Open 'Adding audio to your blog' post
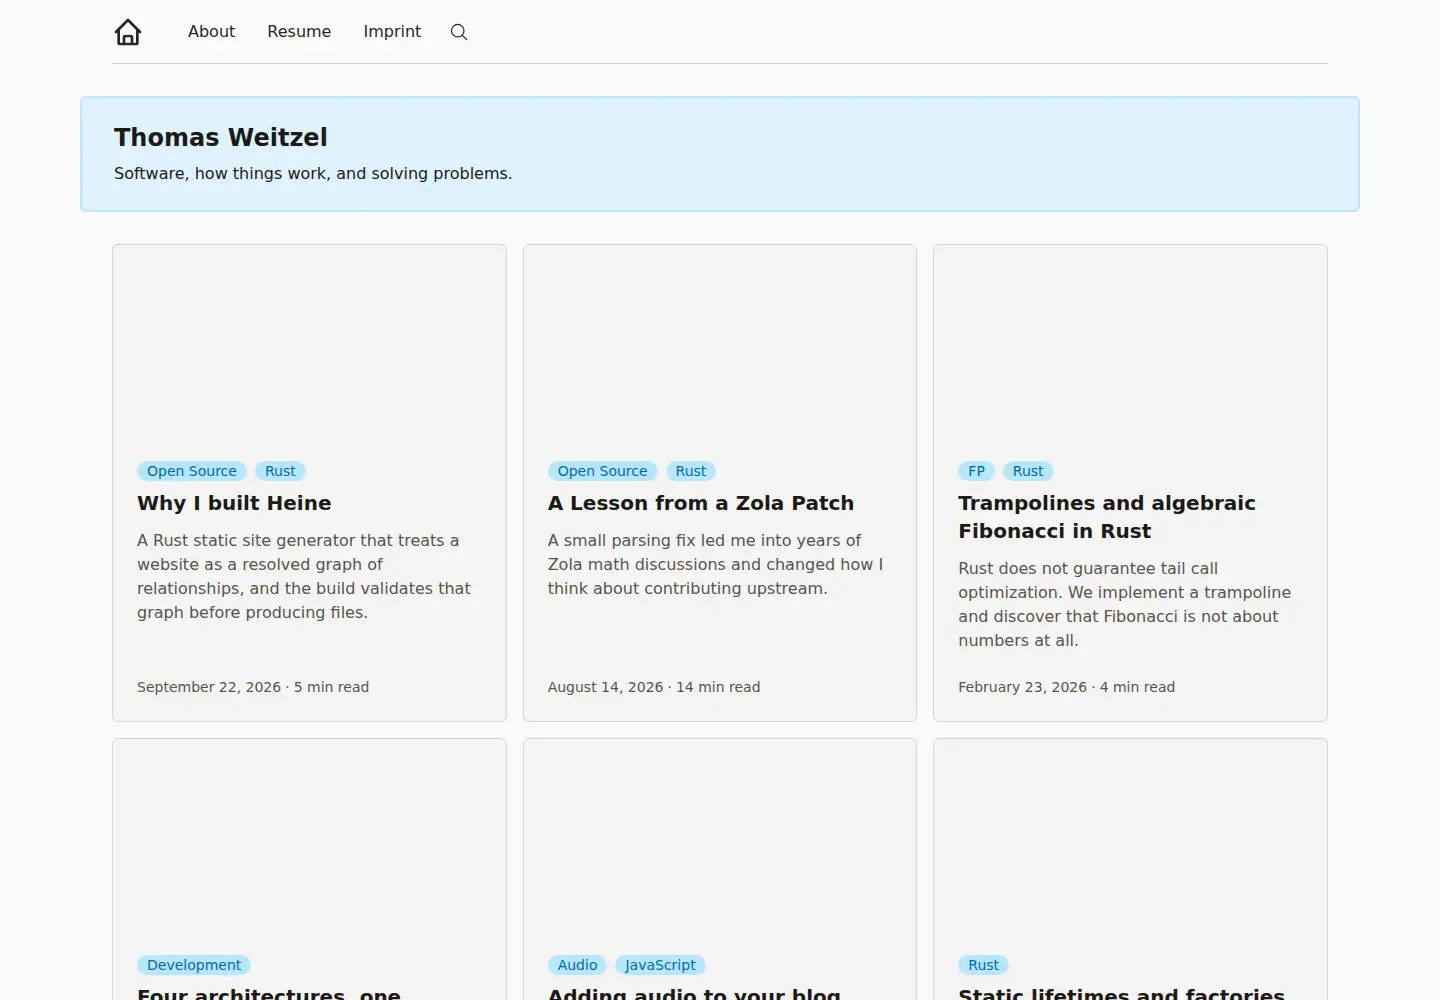Viewport: 1440px width, 1000px height. pyautogui.click(x=694, y=993)
